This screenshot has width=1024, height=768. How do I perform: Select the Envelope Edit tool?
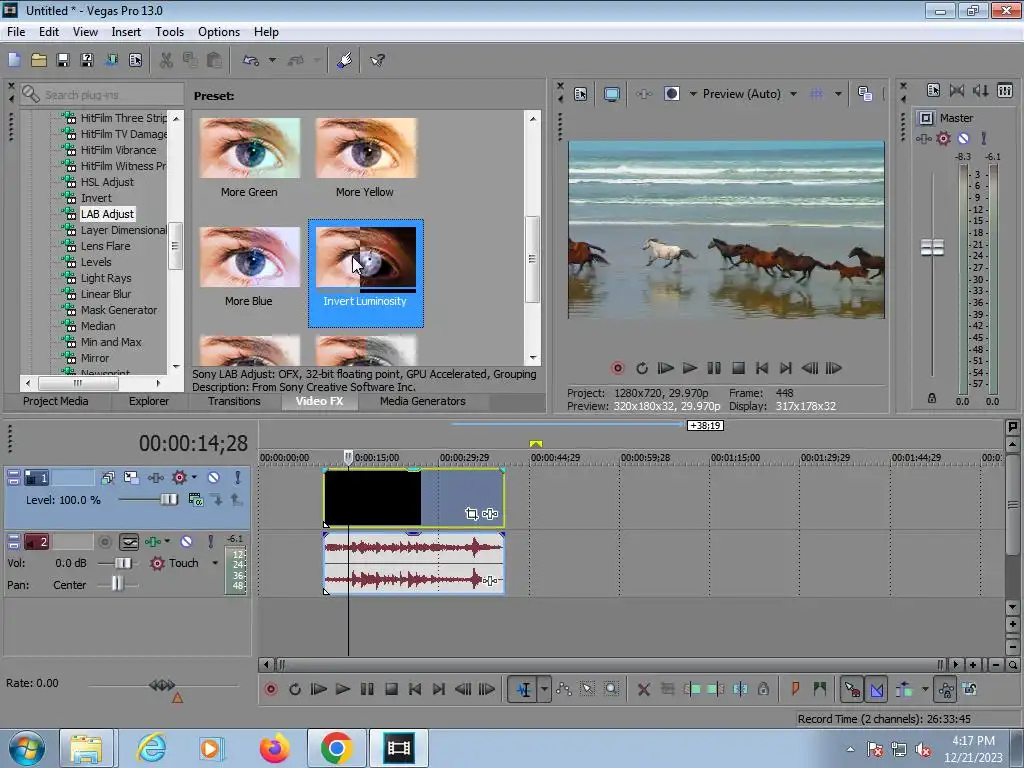click(x=564, y=689)
